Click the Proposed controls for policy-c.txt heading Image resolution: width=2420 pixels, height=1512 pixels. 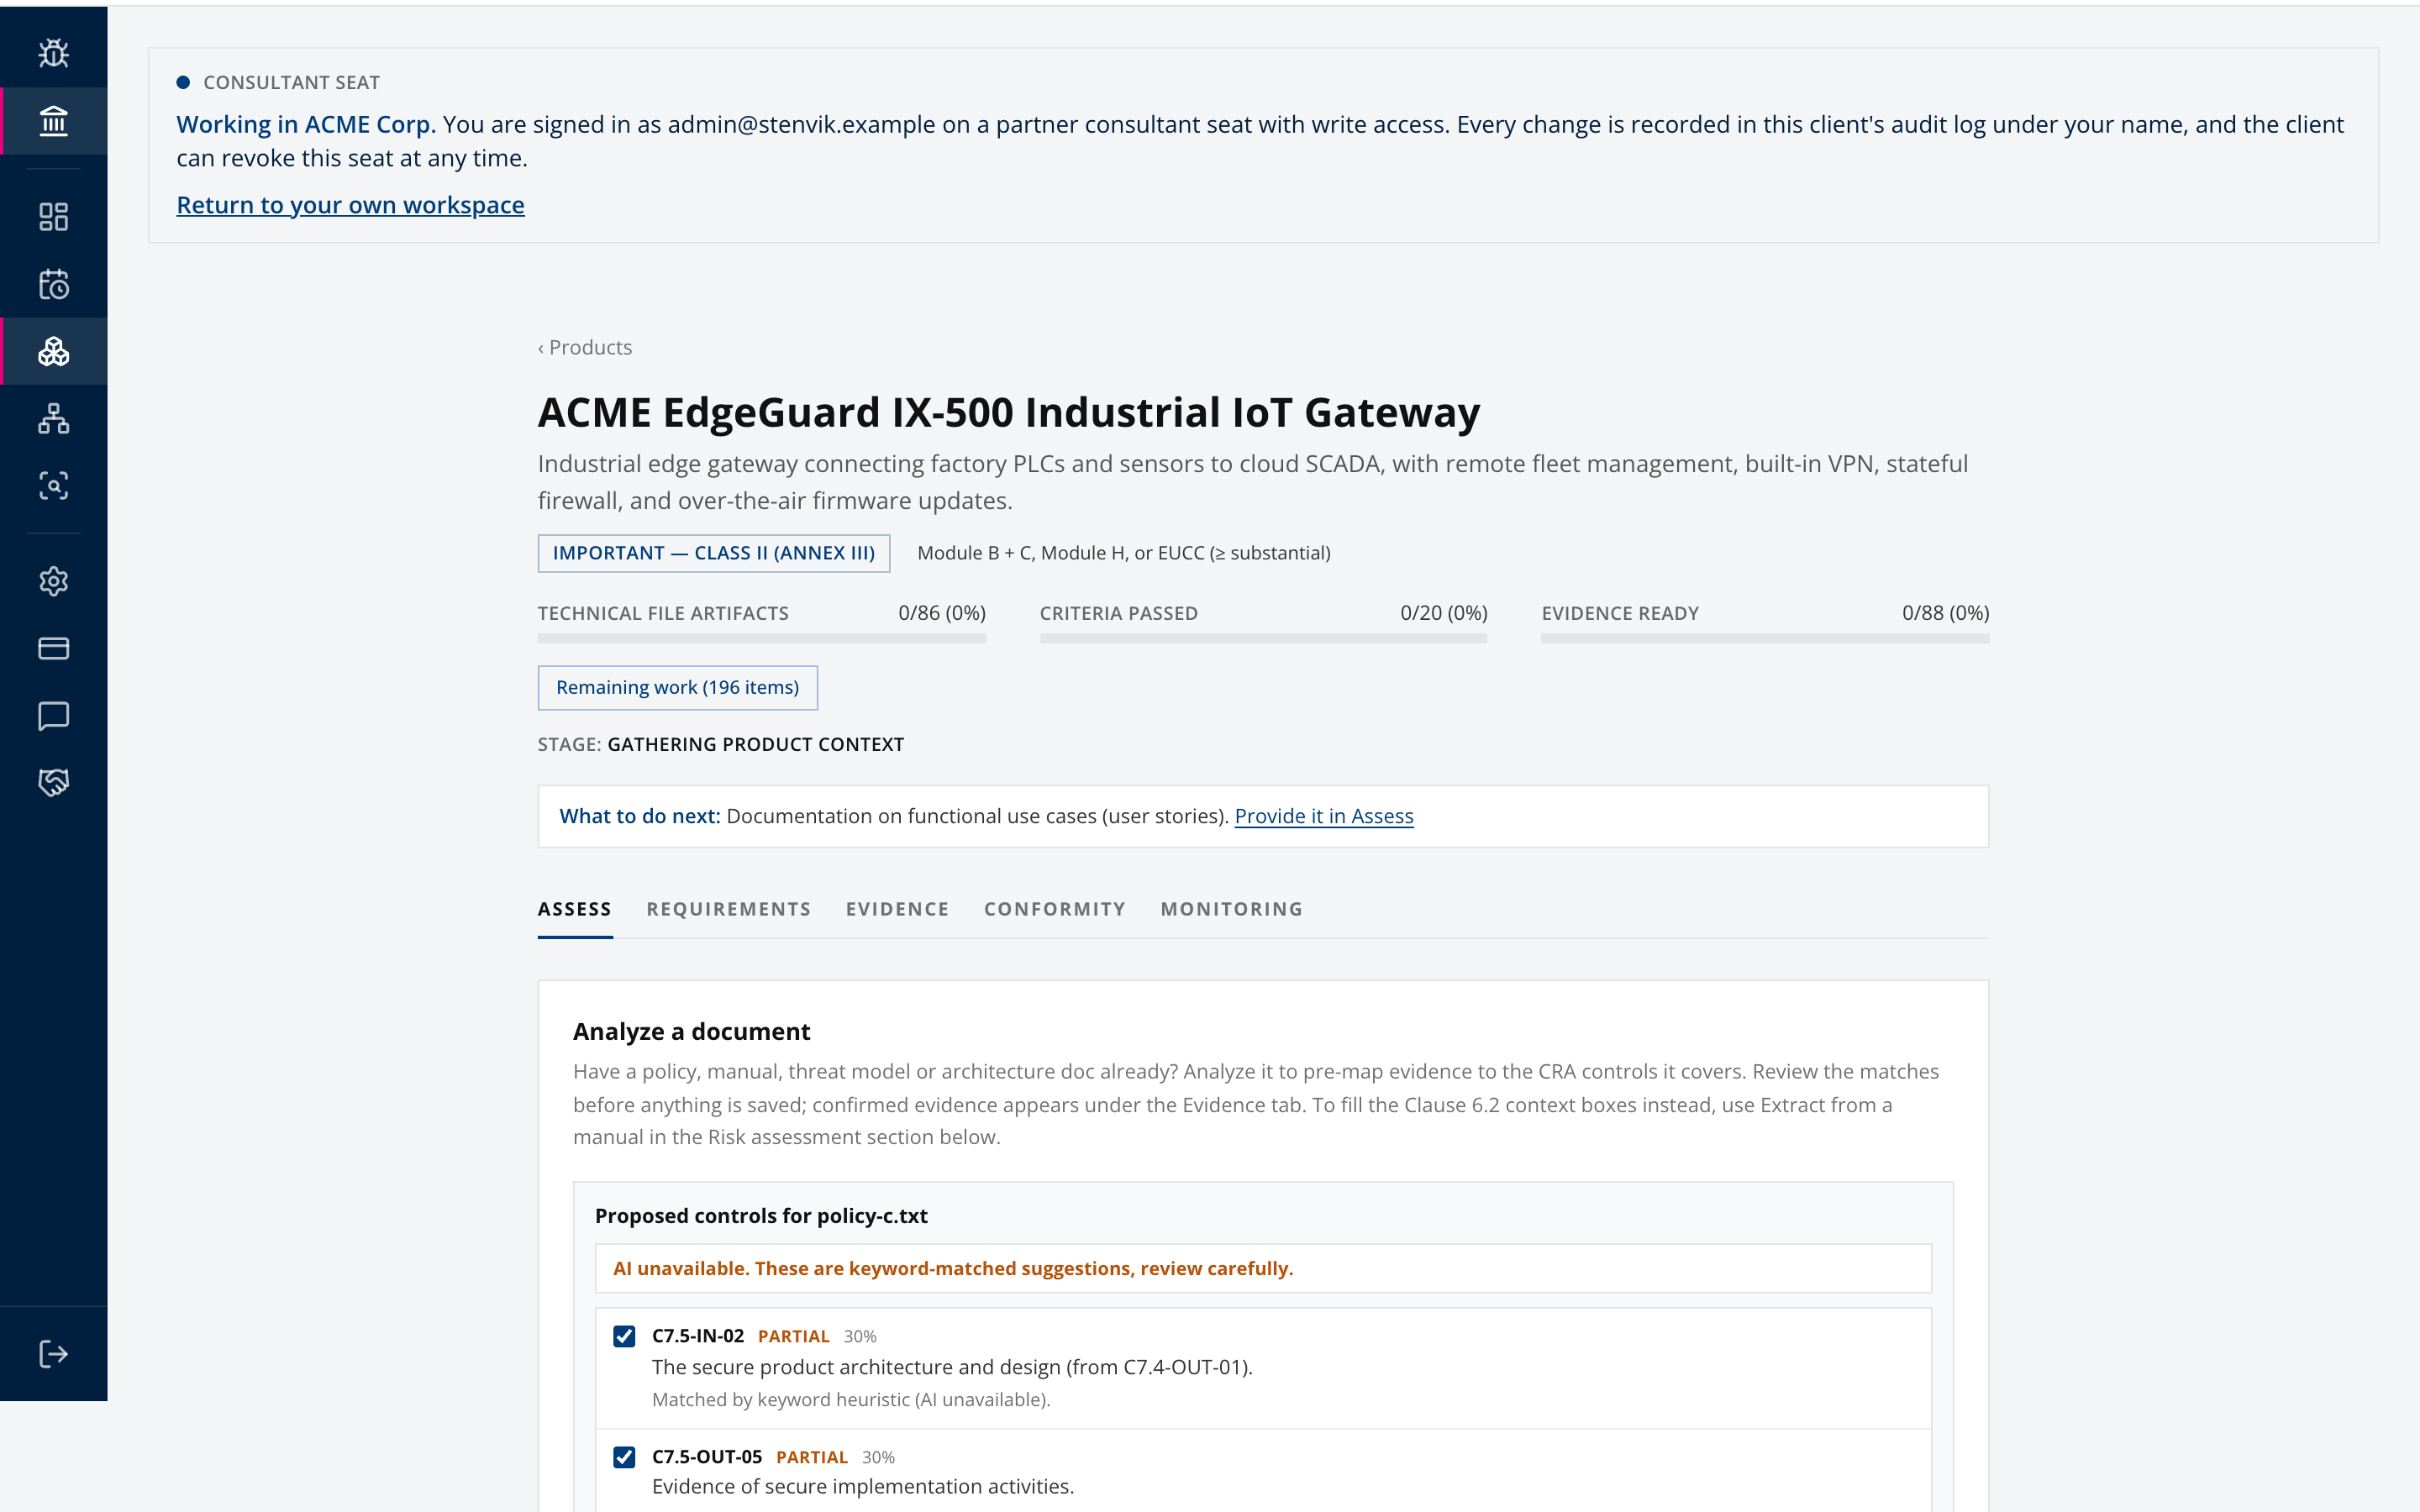pyautogui.click(x=761, y=1216)
